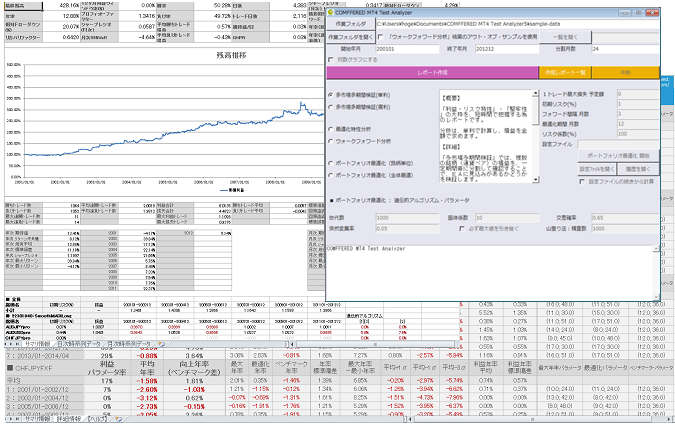Click the 最適化期間 月数 field showing 12
This screenshot has height=425, width=675.
click(638, 124)
